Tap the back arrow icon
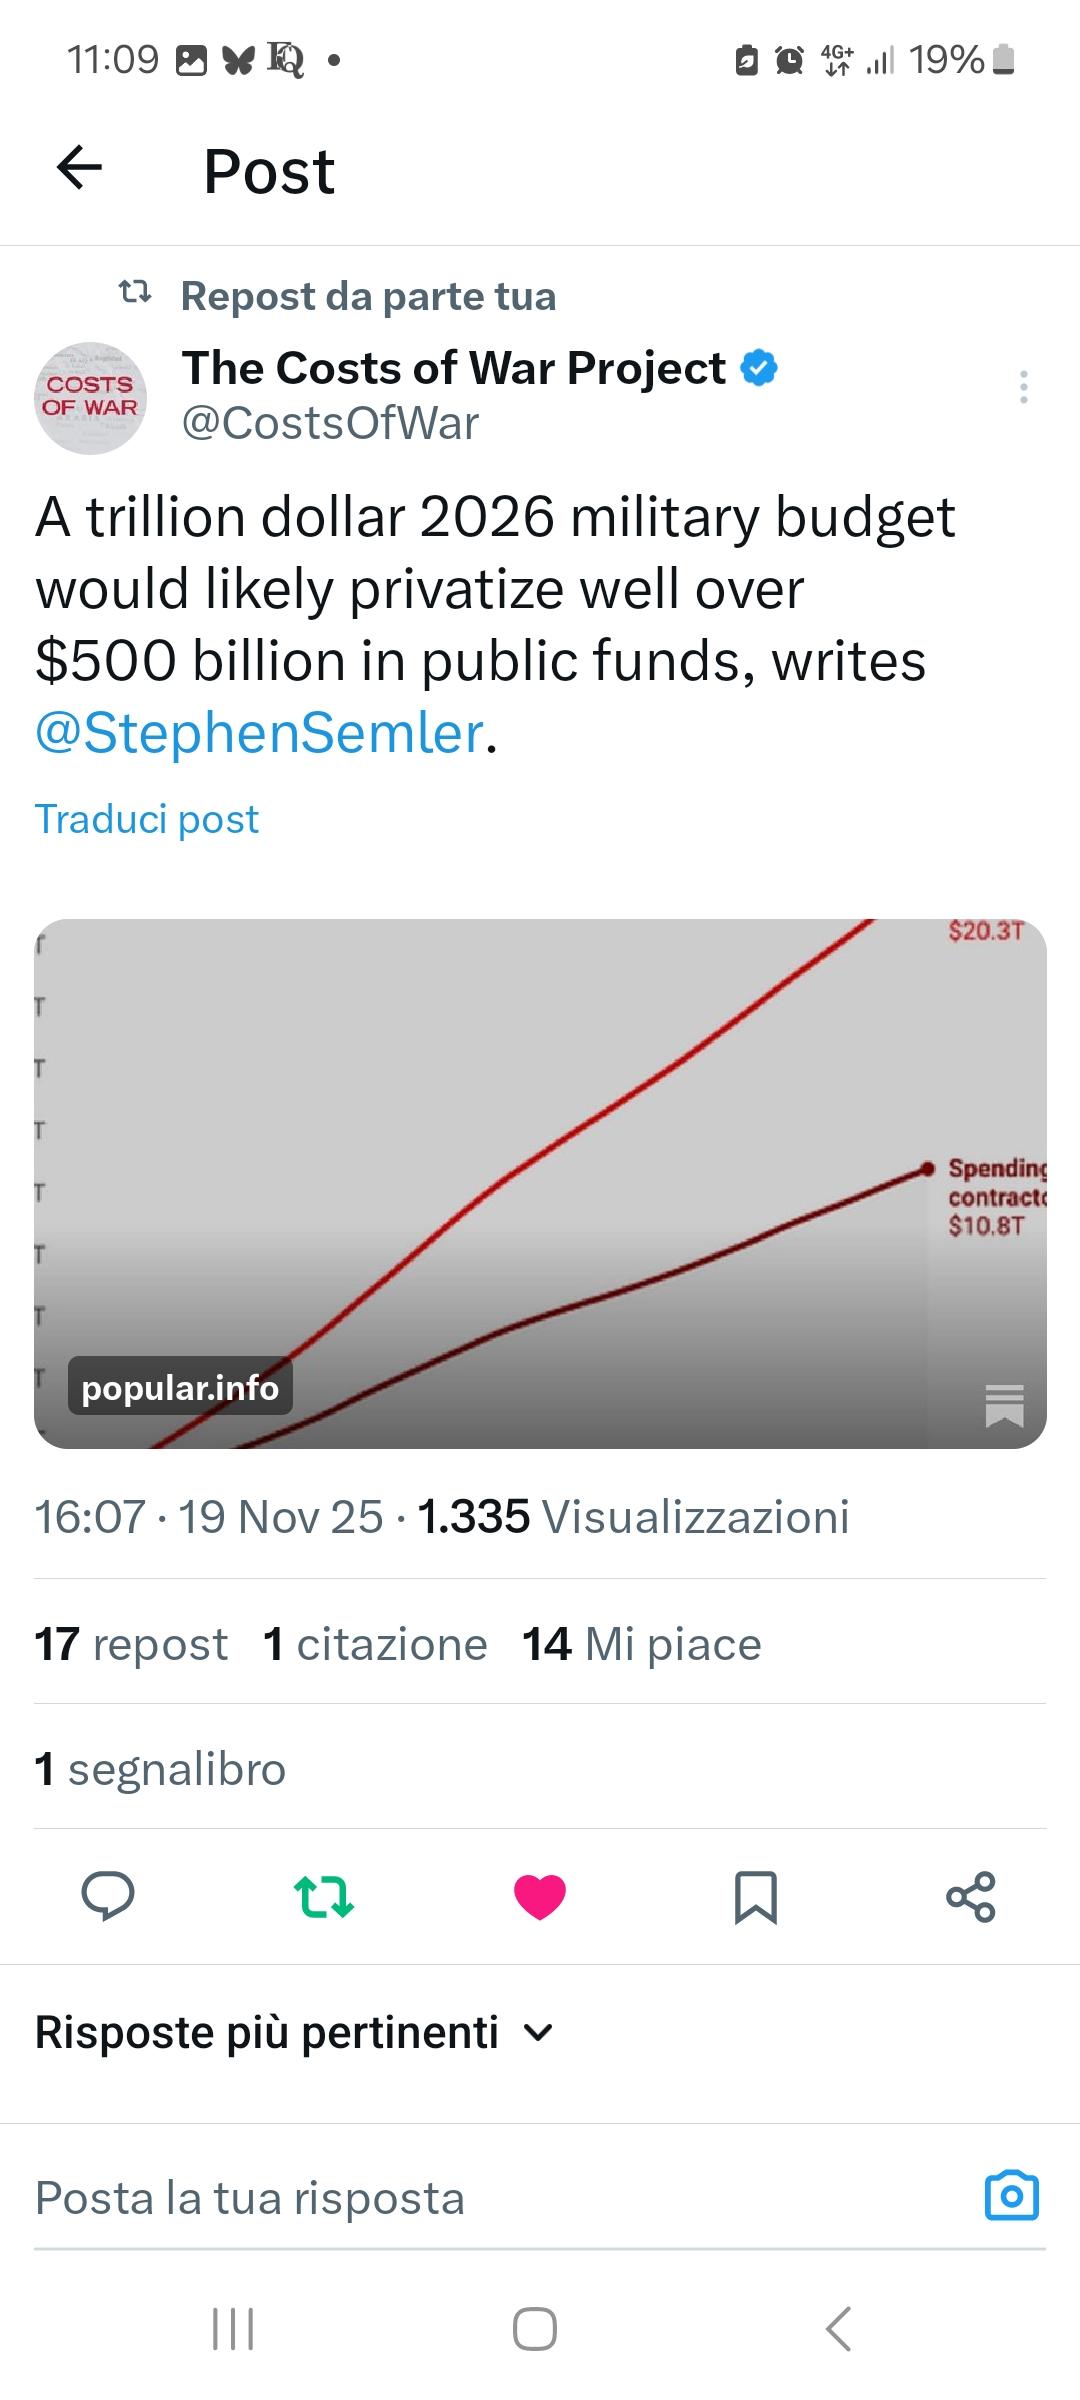Image resolution: width=1080 pixels, height=2400 pixels. pyautogui.click(x=80, y=168)
